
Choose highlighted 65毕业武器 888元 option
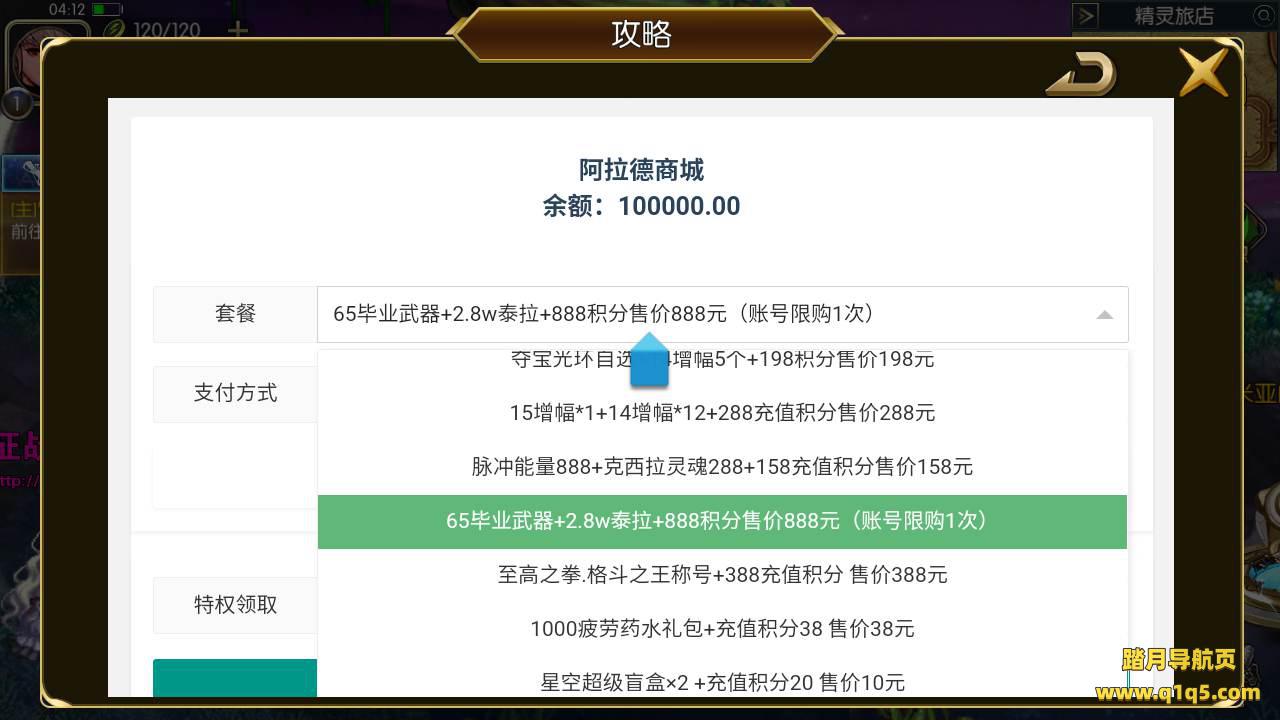point(722,521)
